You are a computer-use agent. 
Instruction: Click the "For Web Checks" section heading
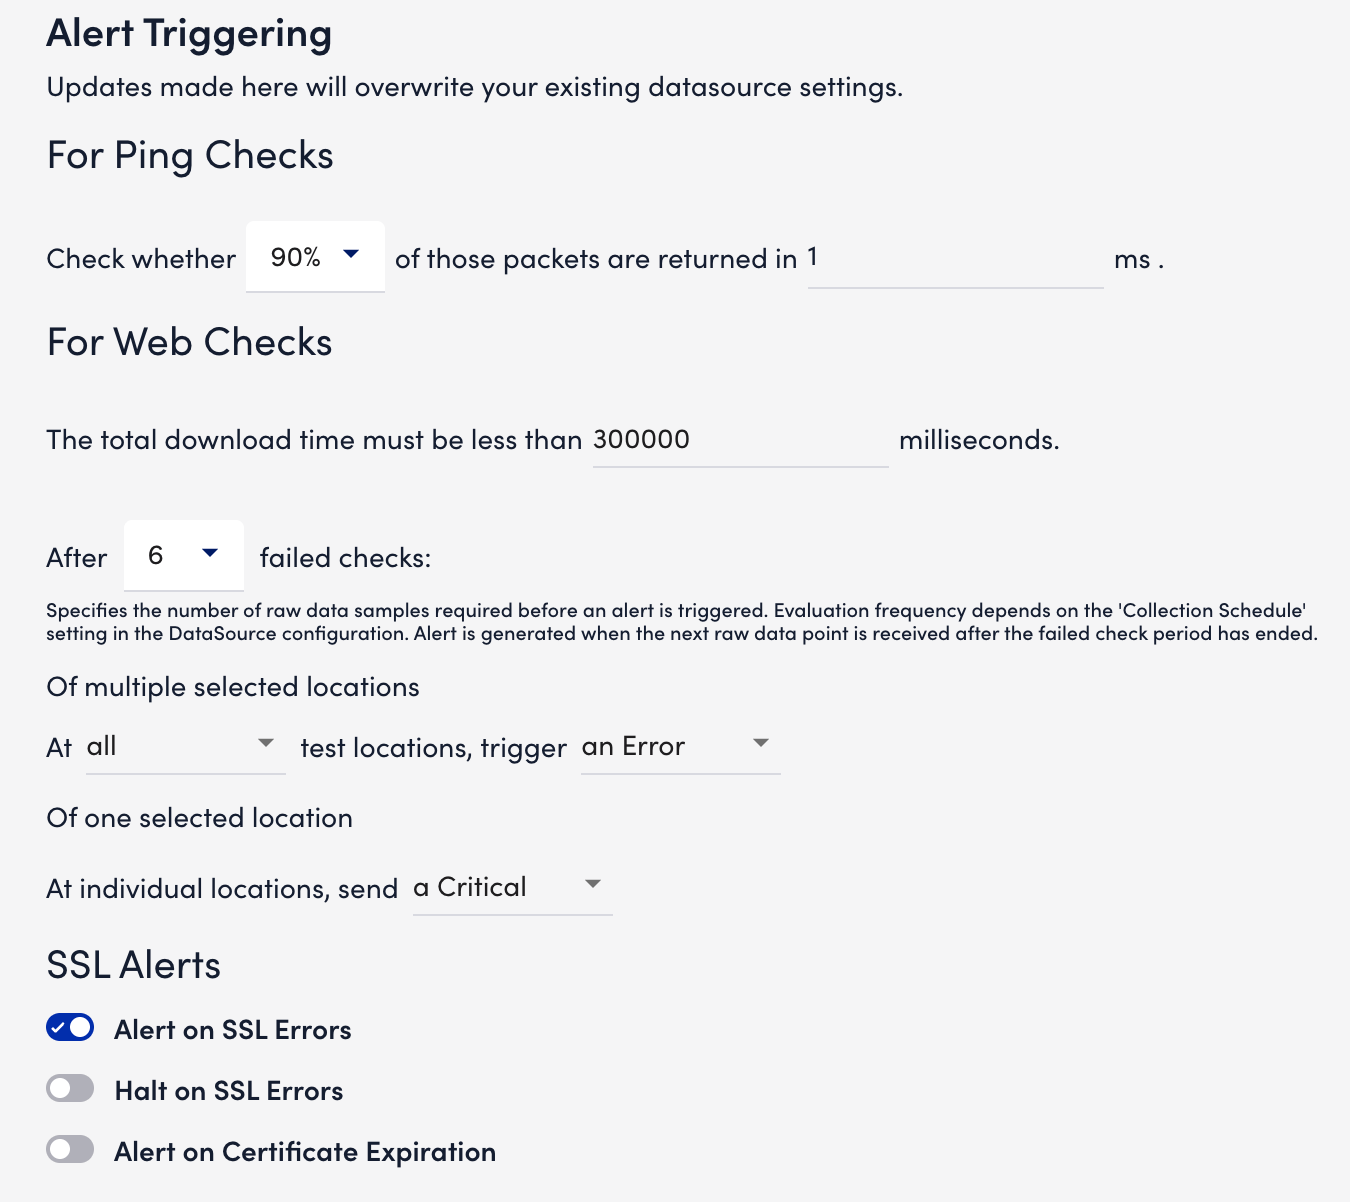[x=189, y=341]
